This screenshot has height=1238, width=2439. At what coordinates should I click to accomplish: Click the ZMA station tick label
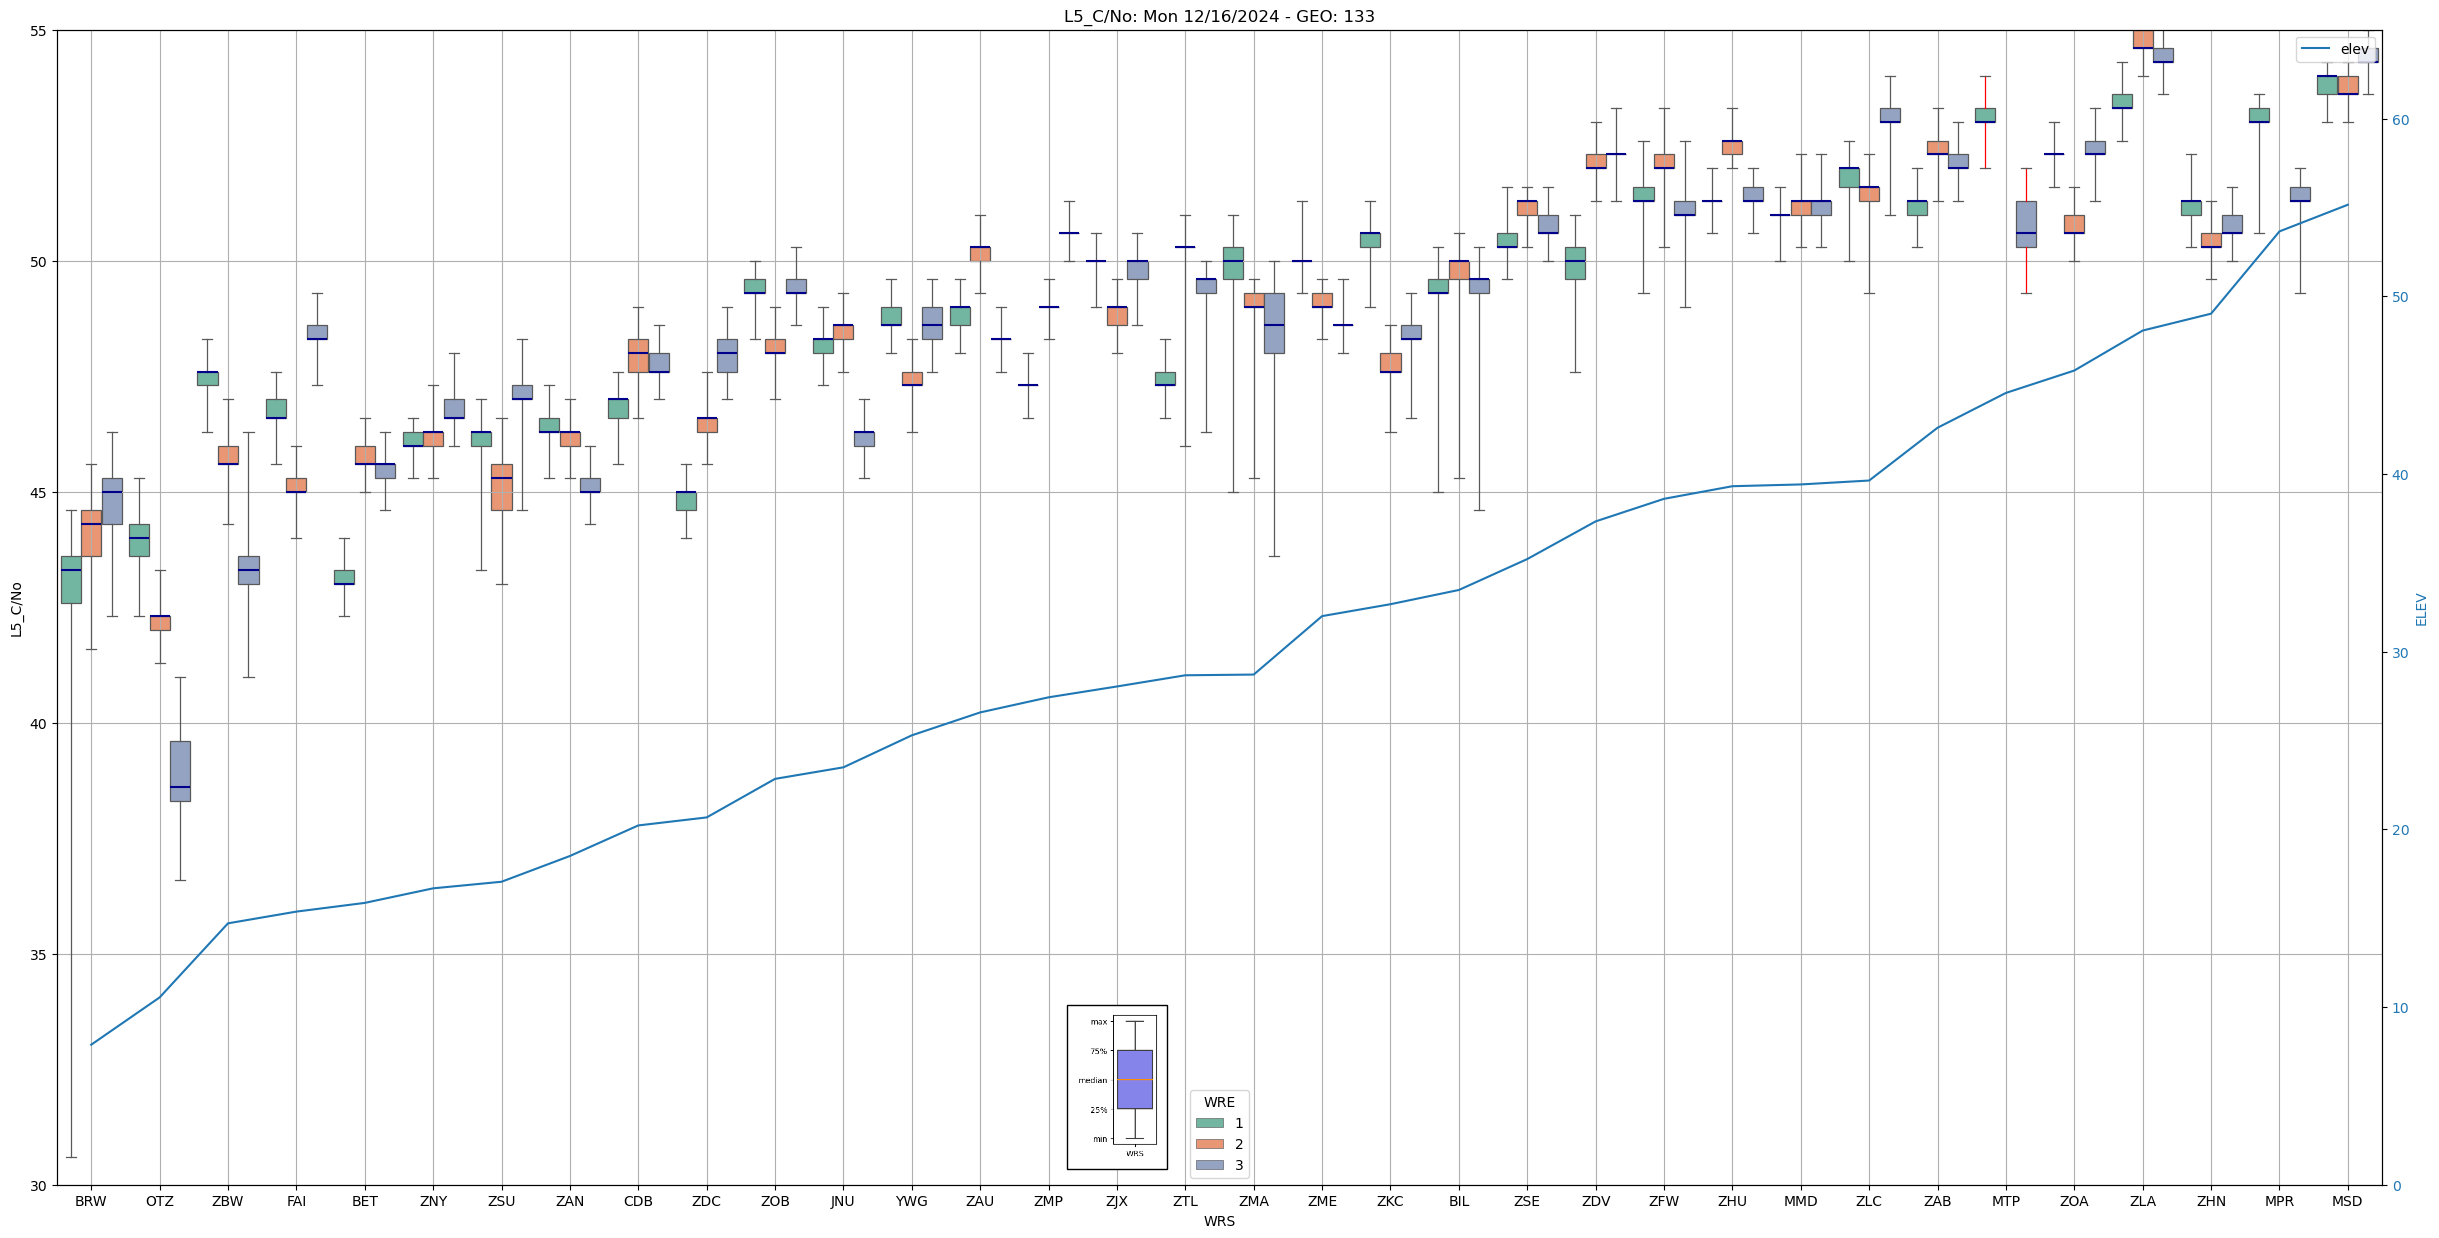point(1253,1201)
